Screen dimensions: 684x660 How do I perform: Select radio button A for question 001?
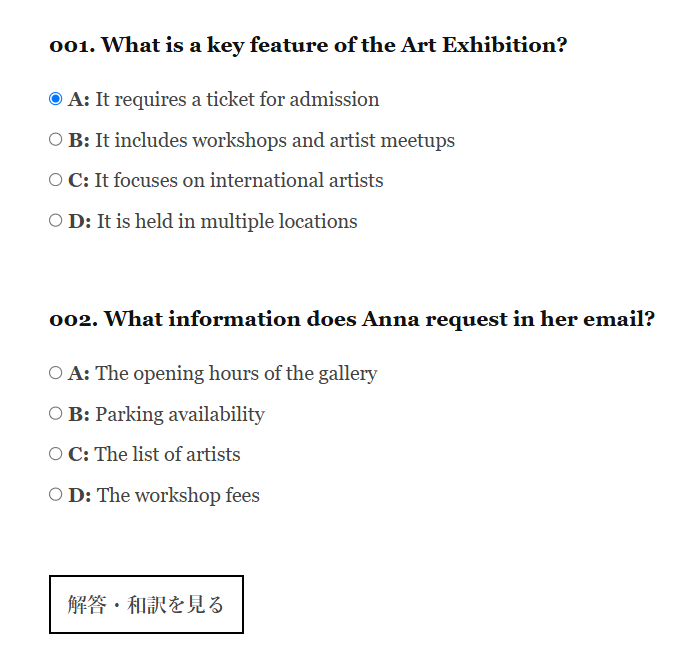55,99
